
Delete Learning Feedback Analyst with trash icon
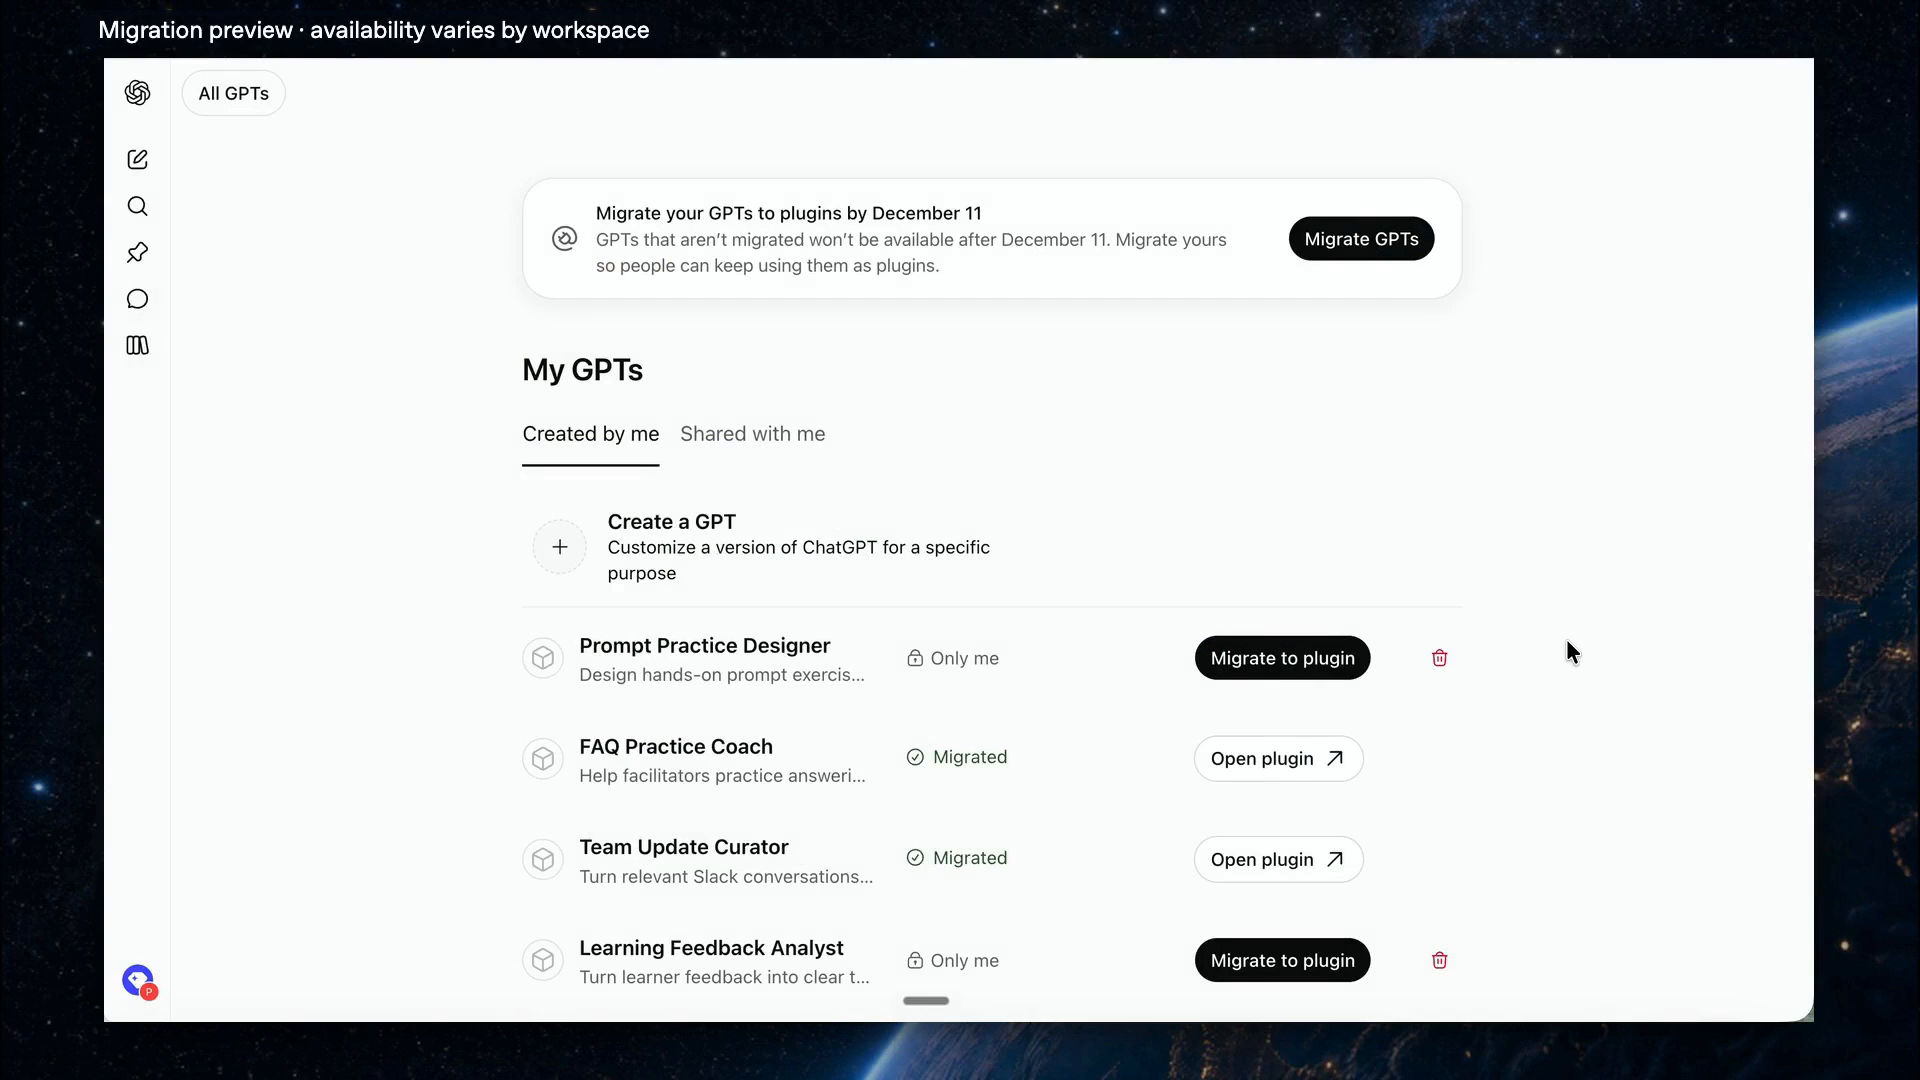[1439, 960]
